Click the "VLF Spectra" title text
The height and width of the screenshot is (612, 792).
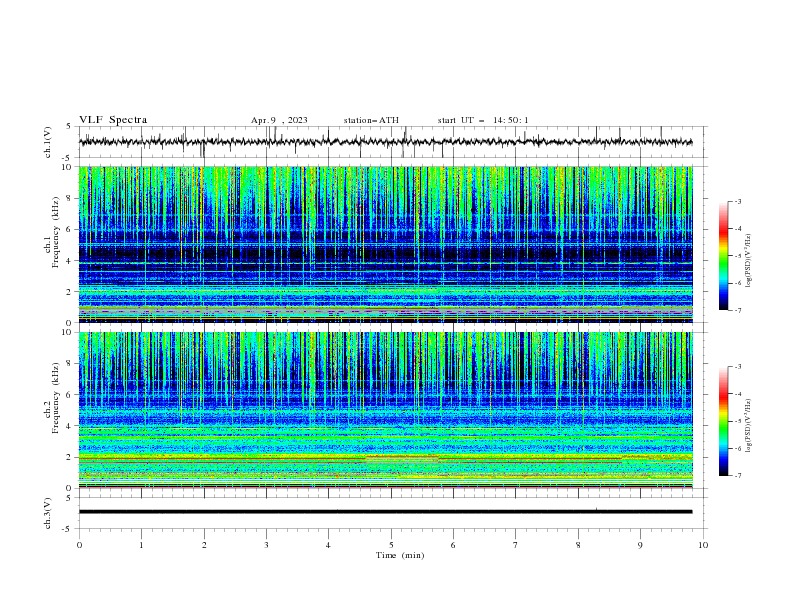pyautogui.click(x=113, y=120)
